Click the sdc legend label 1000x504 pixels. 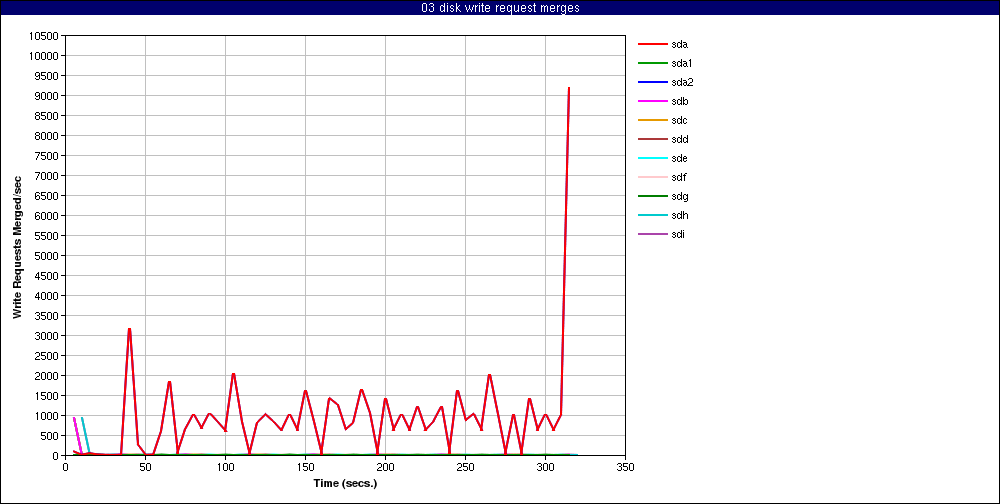(679, 121)
